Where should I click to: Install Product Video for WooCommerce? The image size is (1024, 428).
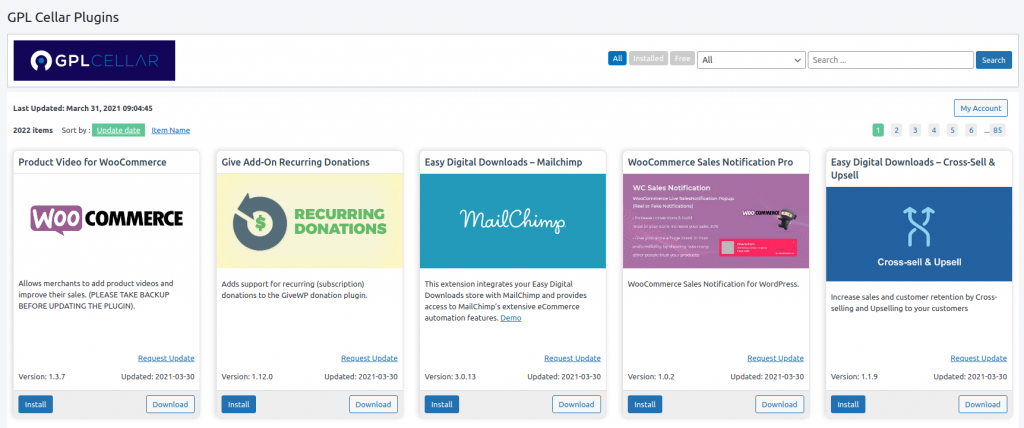click(35, 404)
